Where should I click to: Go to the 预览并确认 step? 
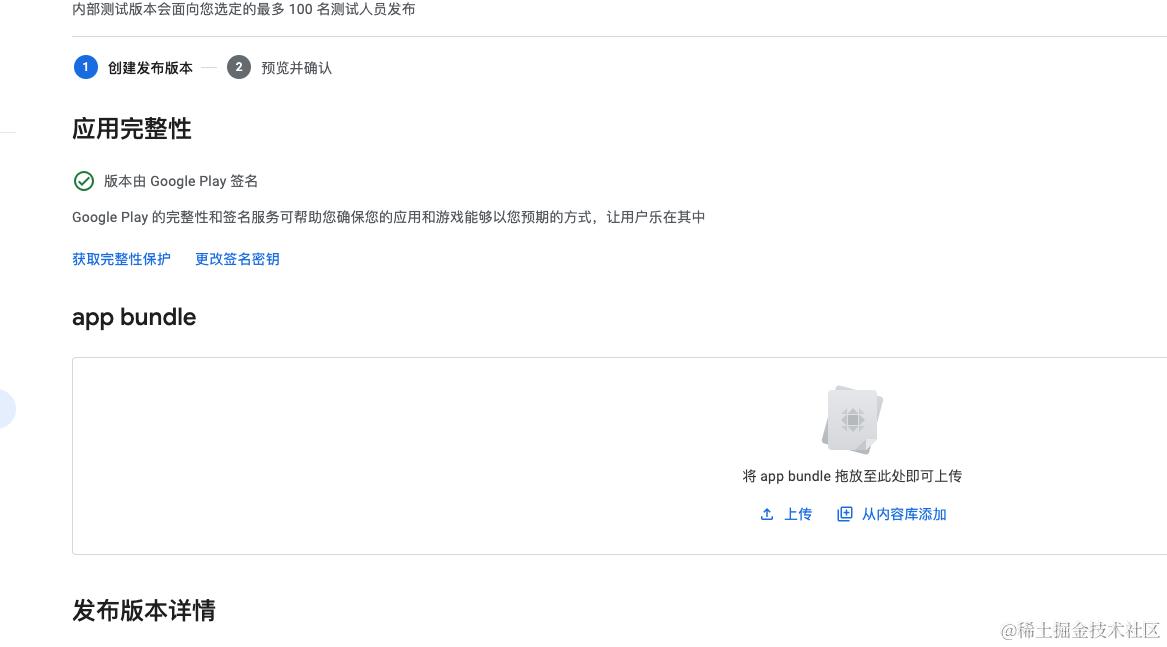(296, 68)
